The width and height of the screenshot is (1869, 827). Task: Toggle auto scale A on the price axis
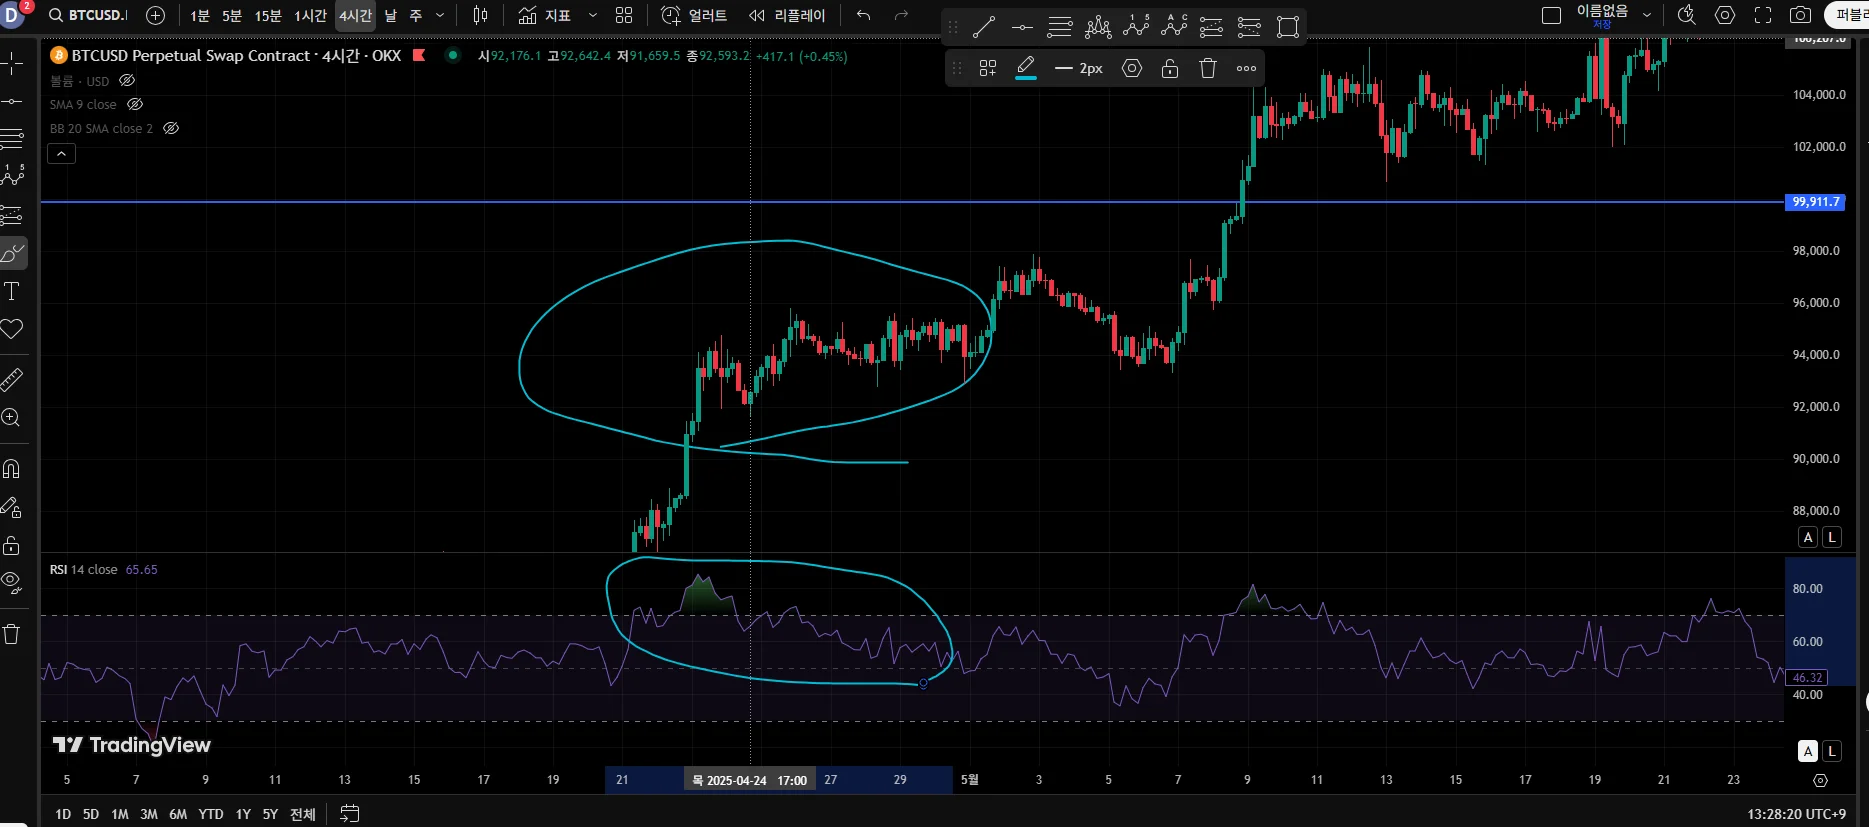(x=1808, y=537)
